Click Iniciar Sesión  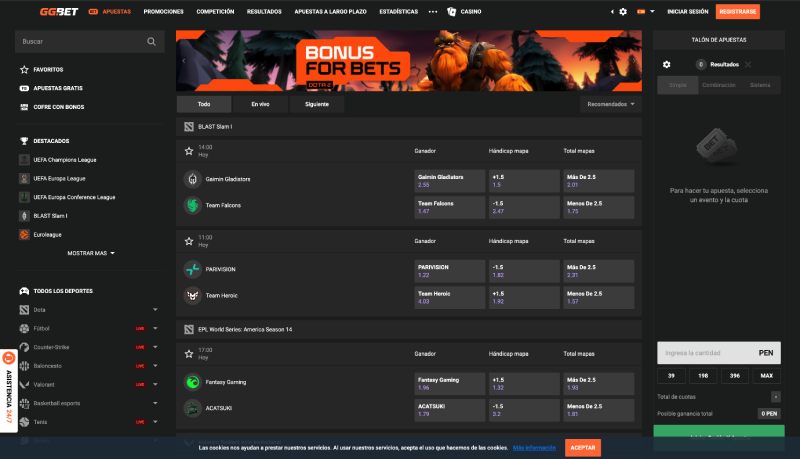click(688, 11)
